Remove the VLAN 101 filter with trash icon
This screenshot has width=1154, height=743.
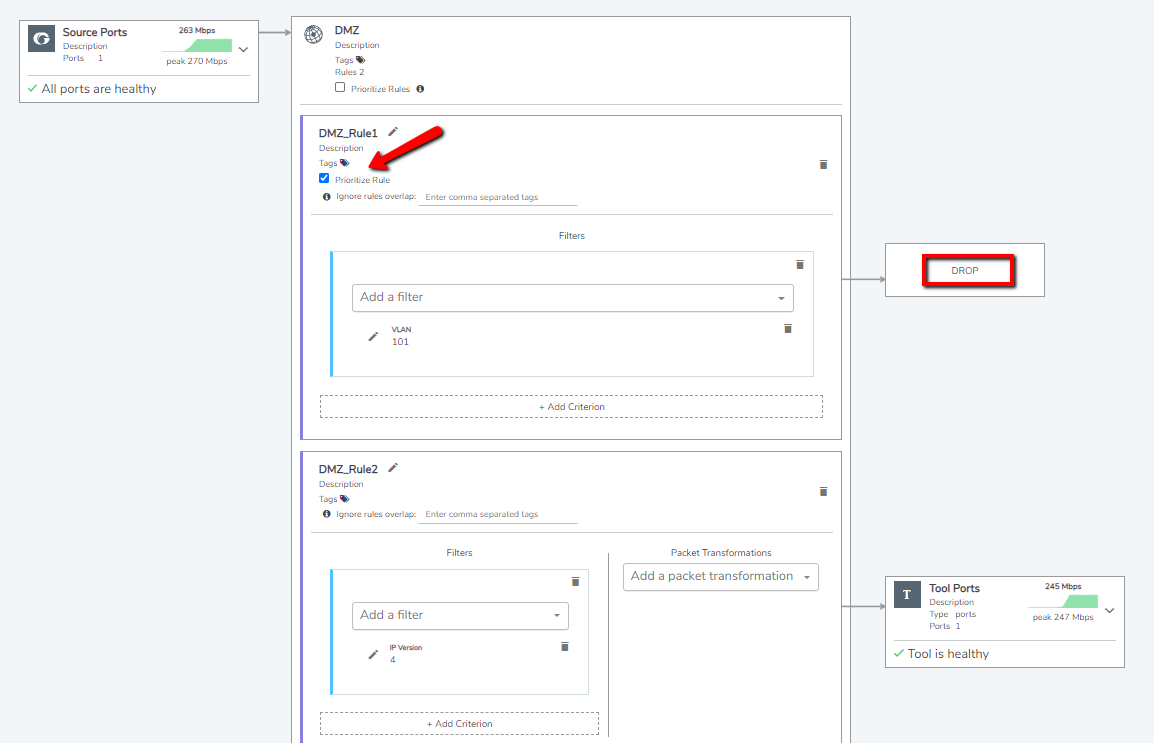point(787,328)
